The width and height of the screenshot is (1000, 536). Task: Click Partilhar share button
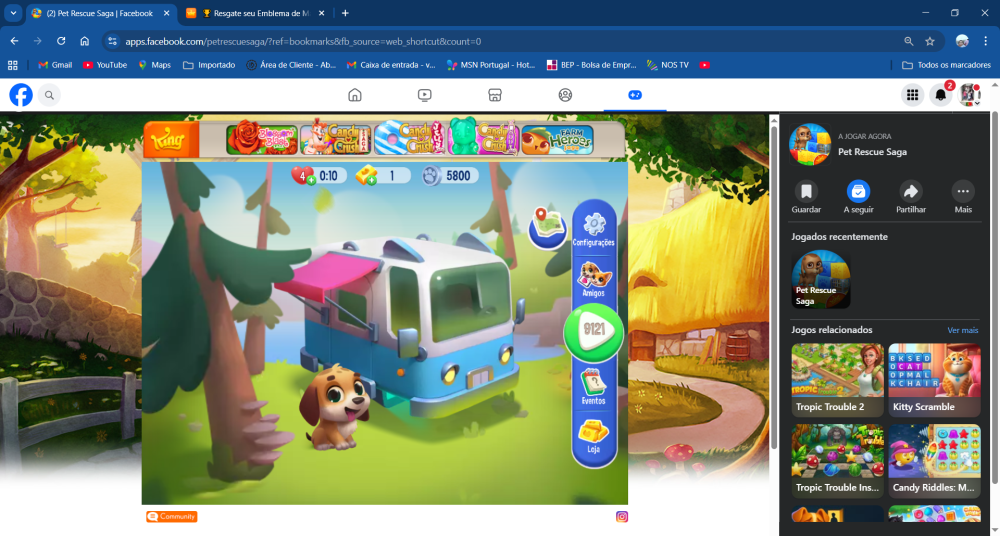(x=911, y=197)
